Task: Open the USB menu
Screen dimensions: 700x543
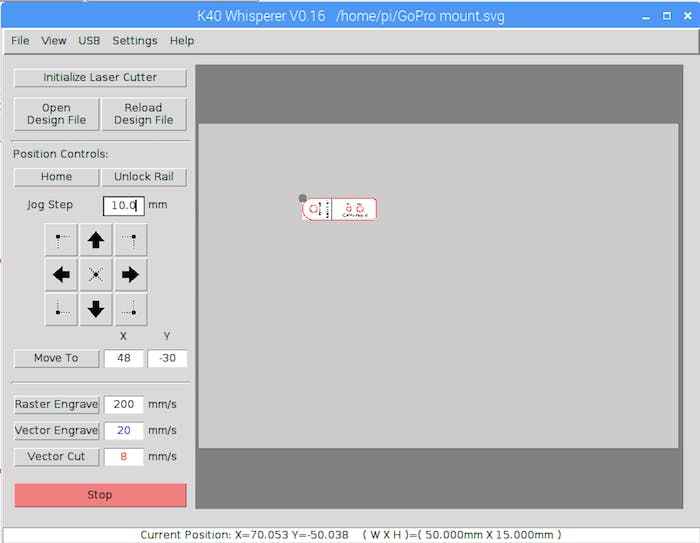Action: (x=89, y=41)
